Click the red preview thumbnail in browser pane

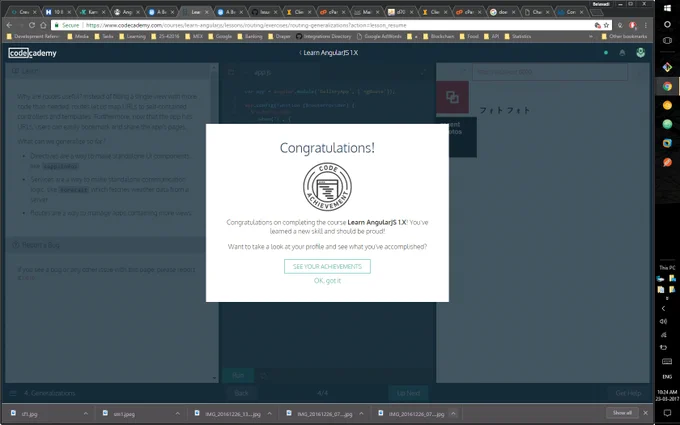point(452,97)
